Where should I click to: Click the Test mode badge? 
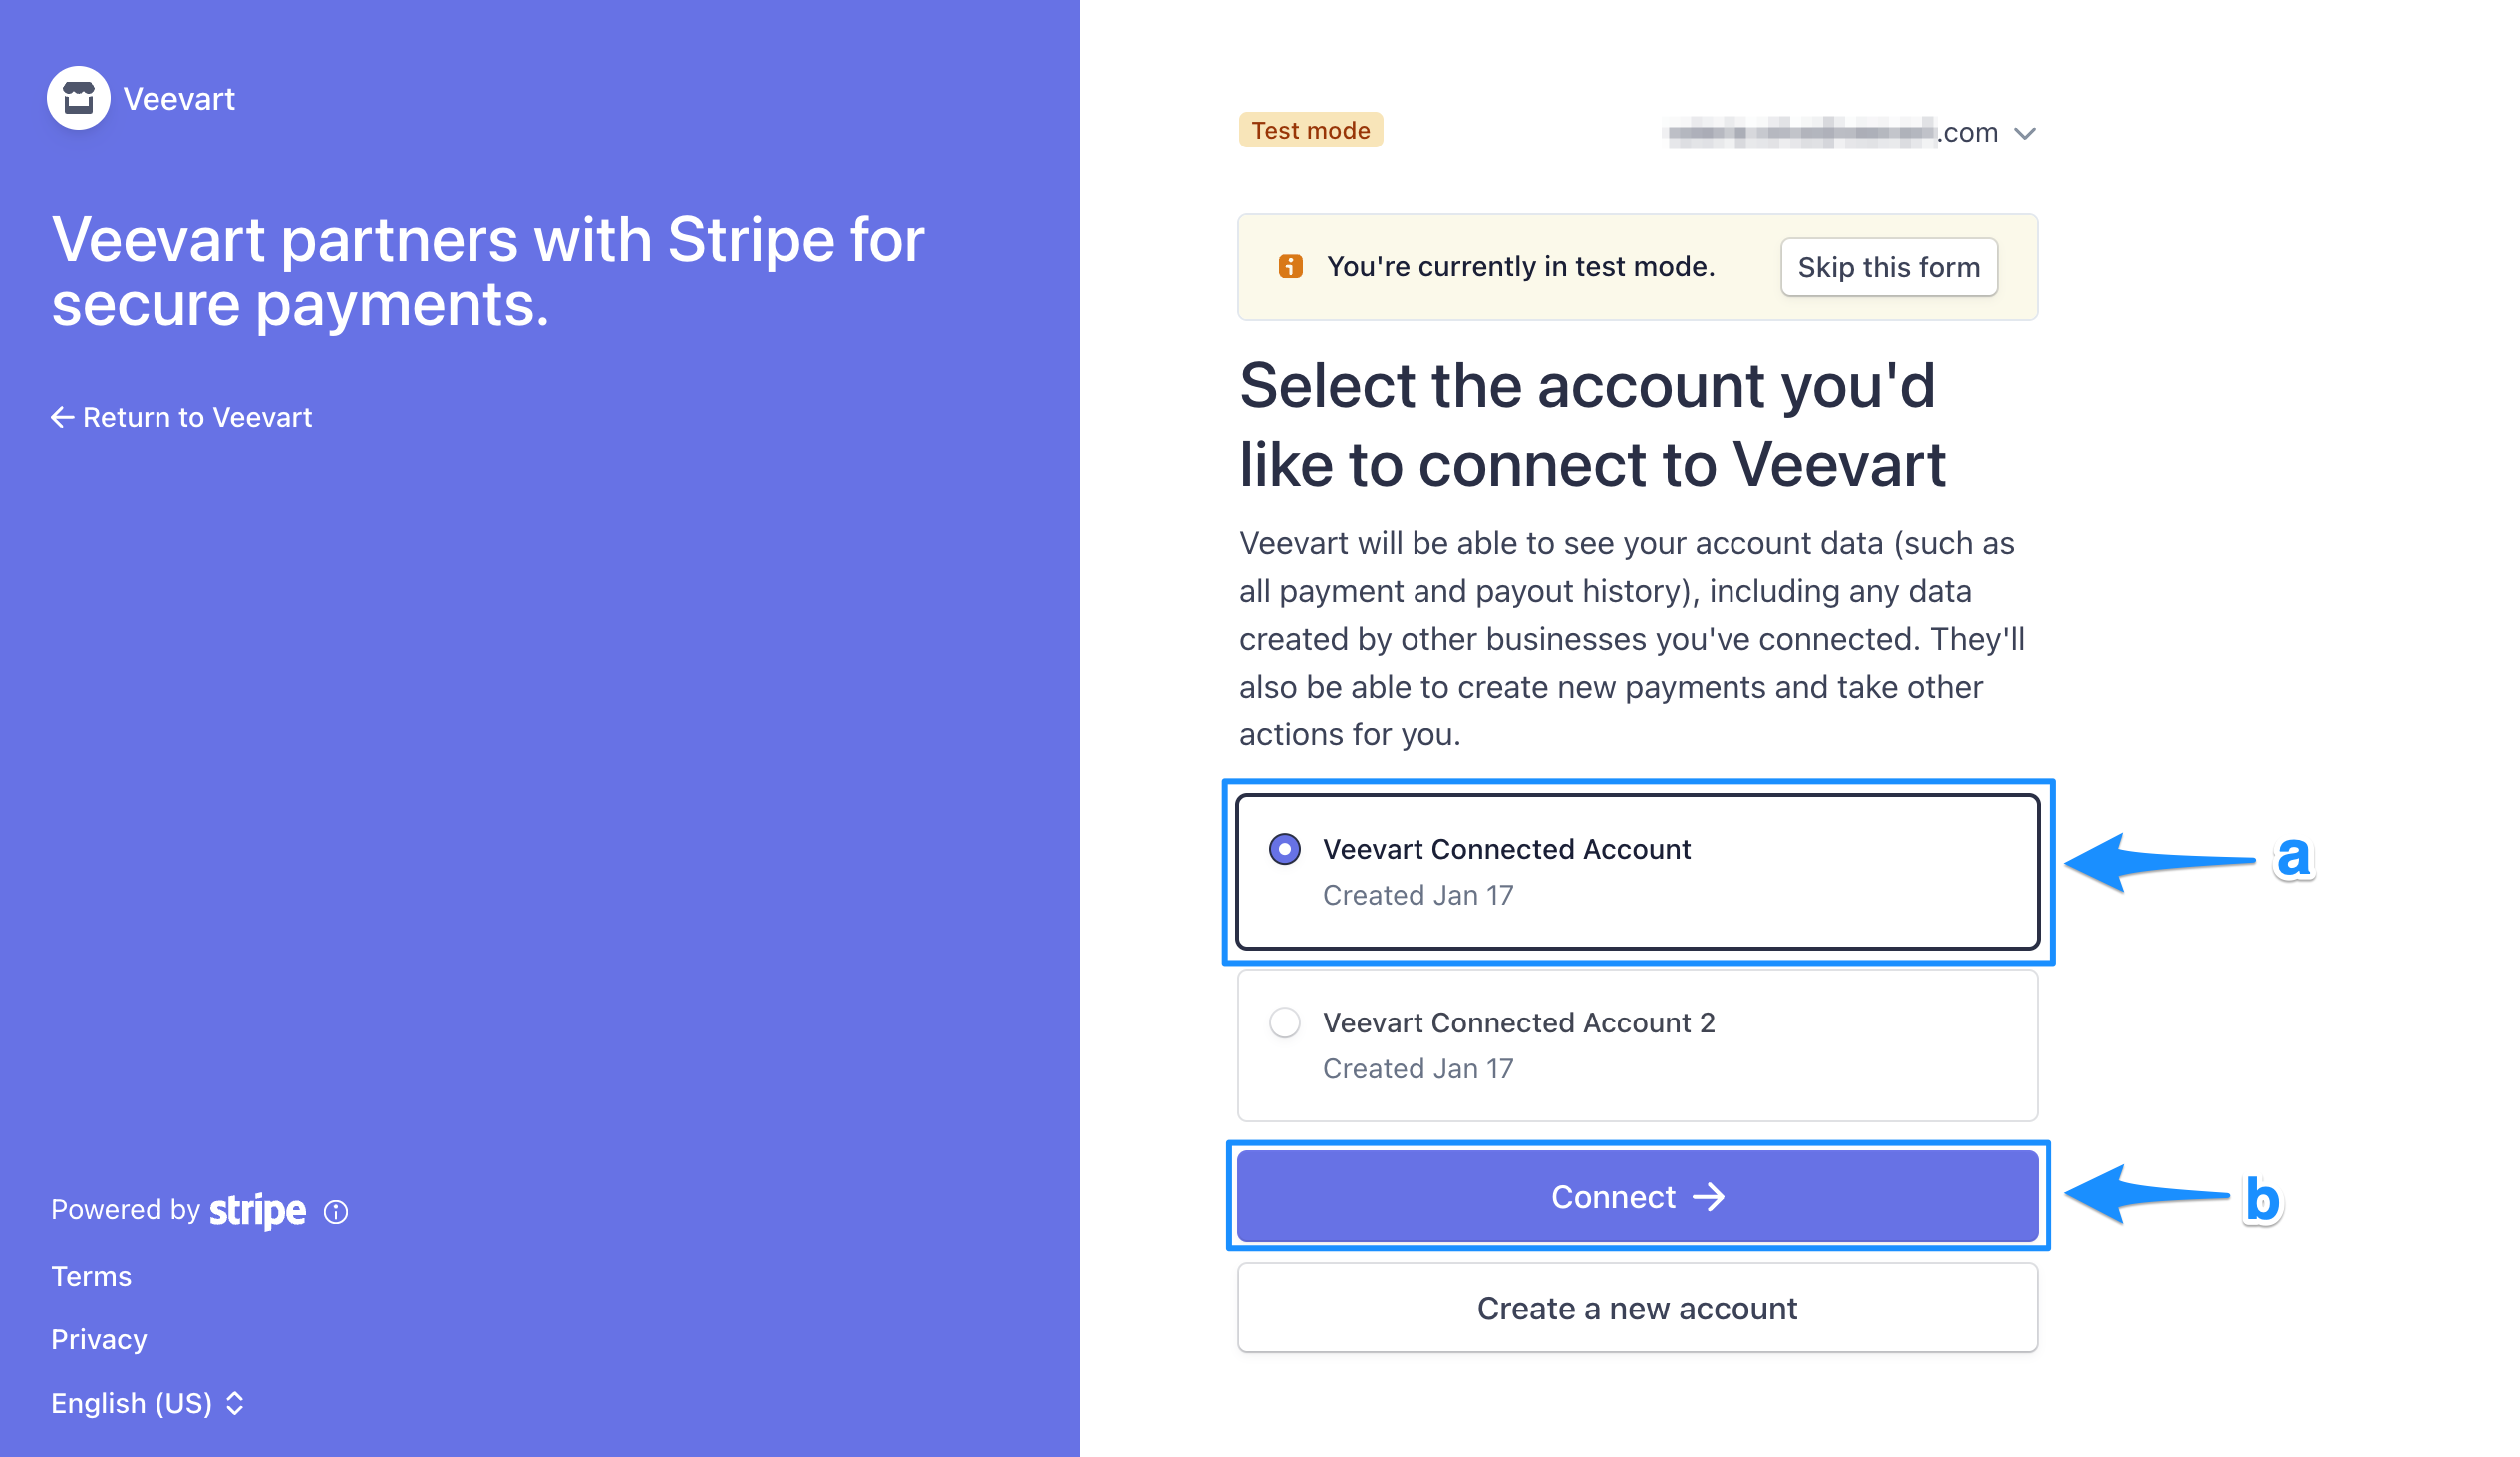coord(1310,129)
